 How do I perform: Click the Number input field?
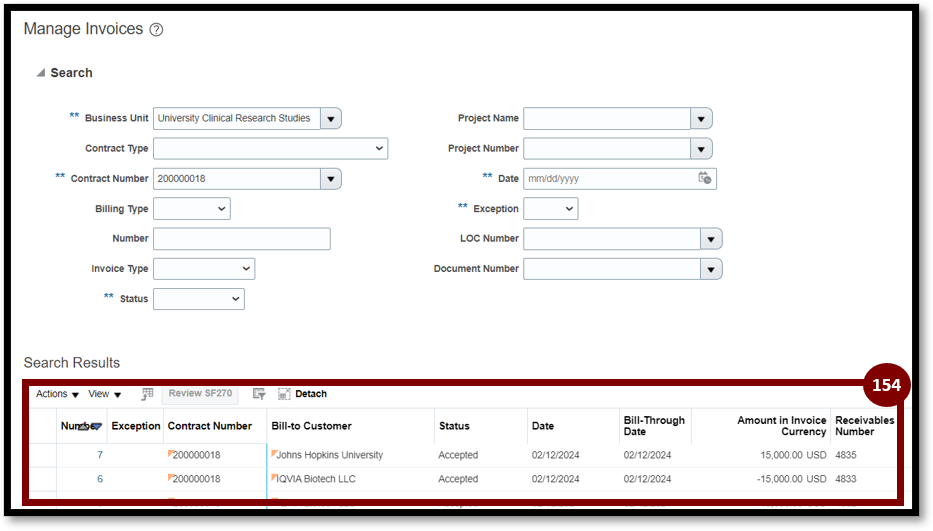(242, 239)
